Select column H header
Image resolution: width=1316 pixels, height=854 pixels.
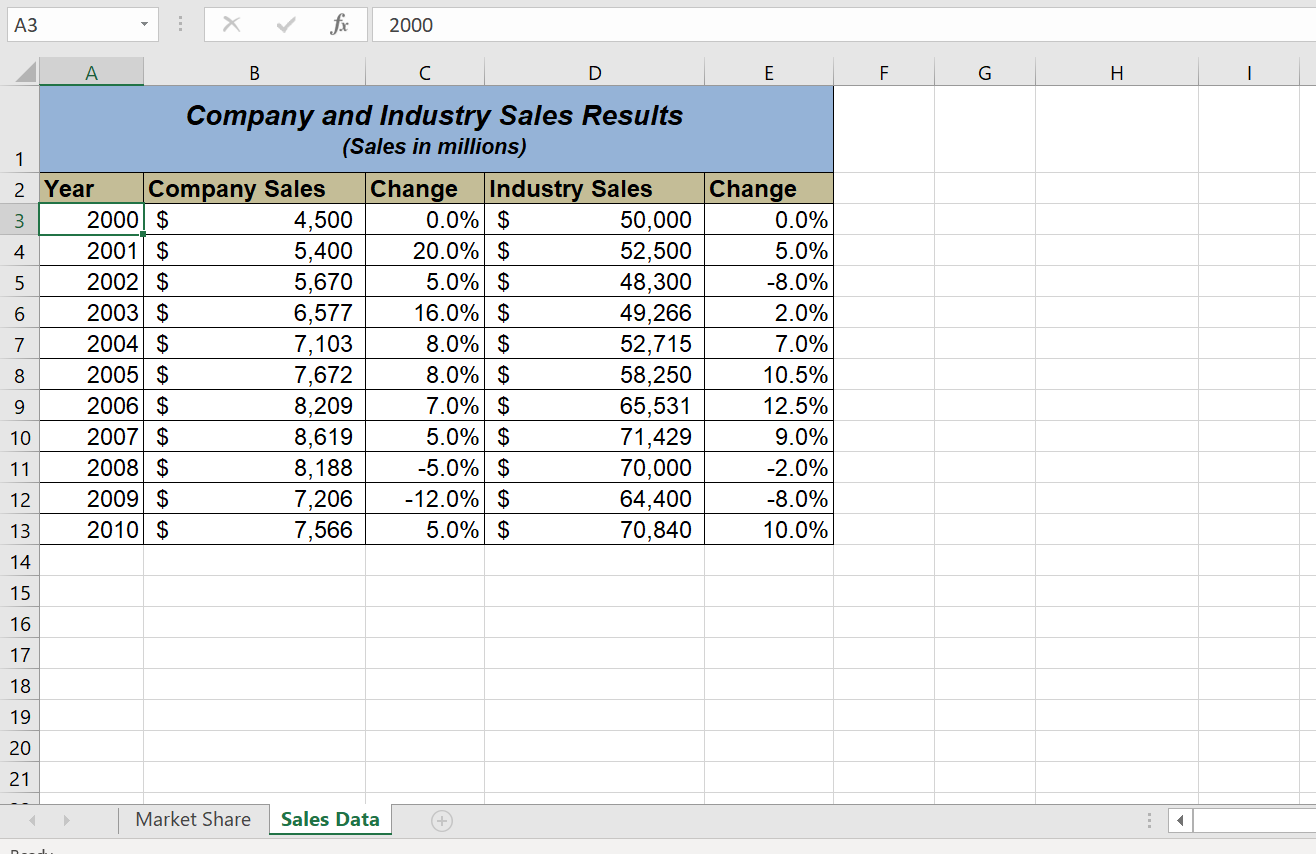coord(1117,72)
